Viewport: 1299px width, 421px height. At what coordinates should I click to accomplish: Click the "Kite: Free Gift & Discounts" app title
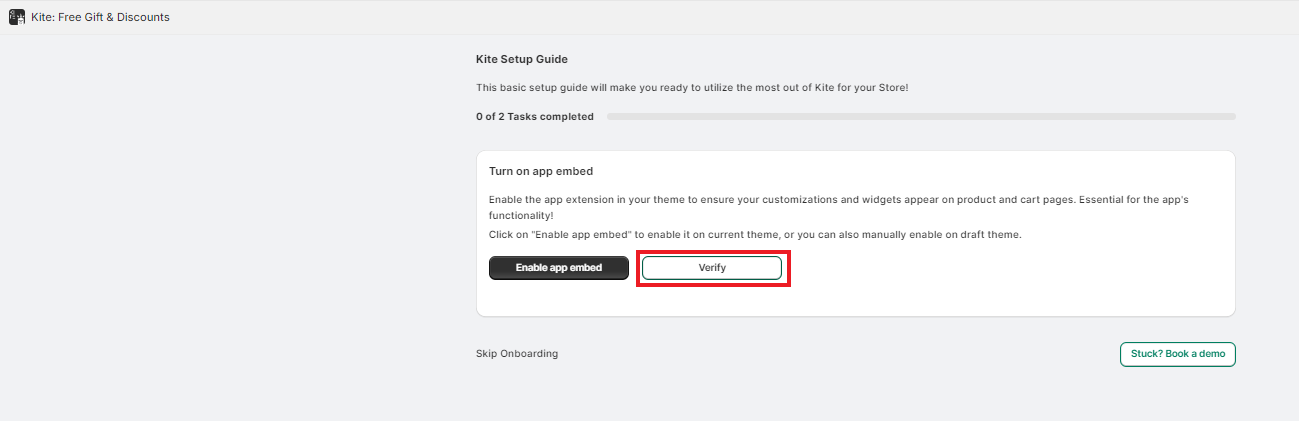point(100,17)
